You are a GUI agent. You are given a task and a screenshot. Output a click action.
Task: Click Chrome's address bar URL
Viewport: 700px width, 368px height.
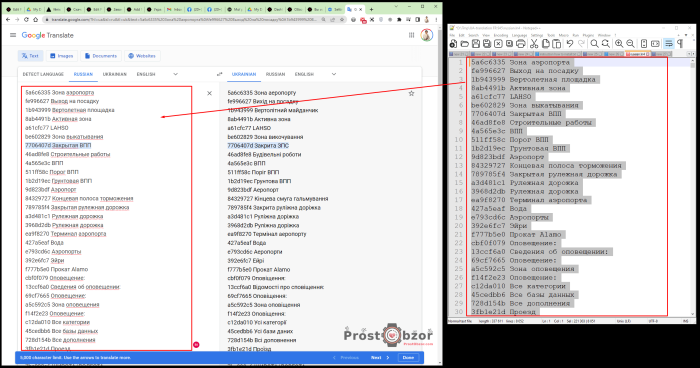183,20
